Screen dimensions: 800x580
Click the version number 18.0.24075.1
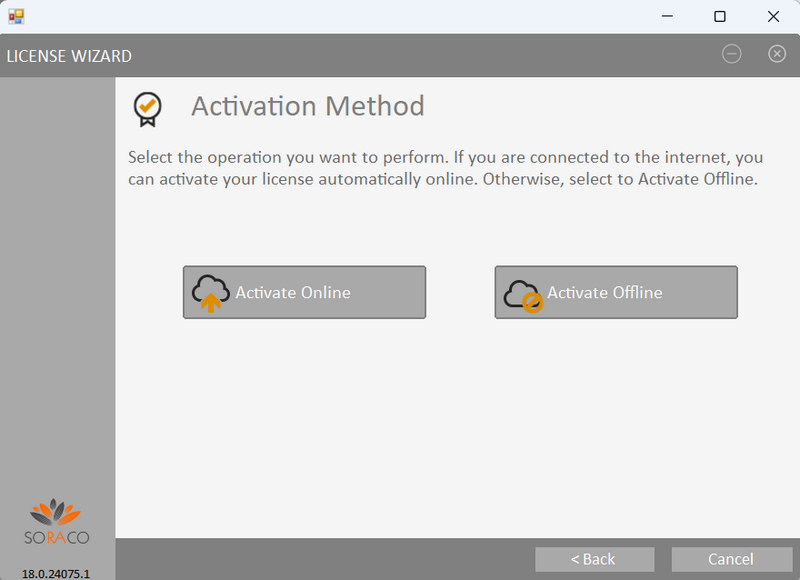click(57, 574)
